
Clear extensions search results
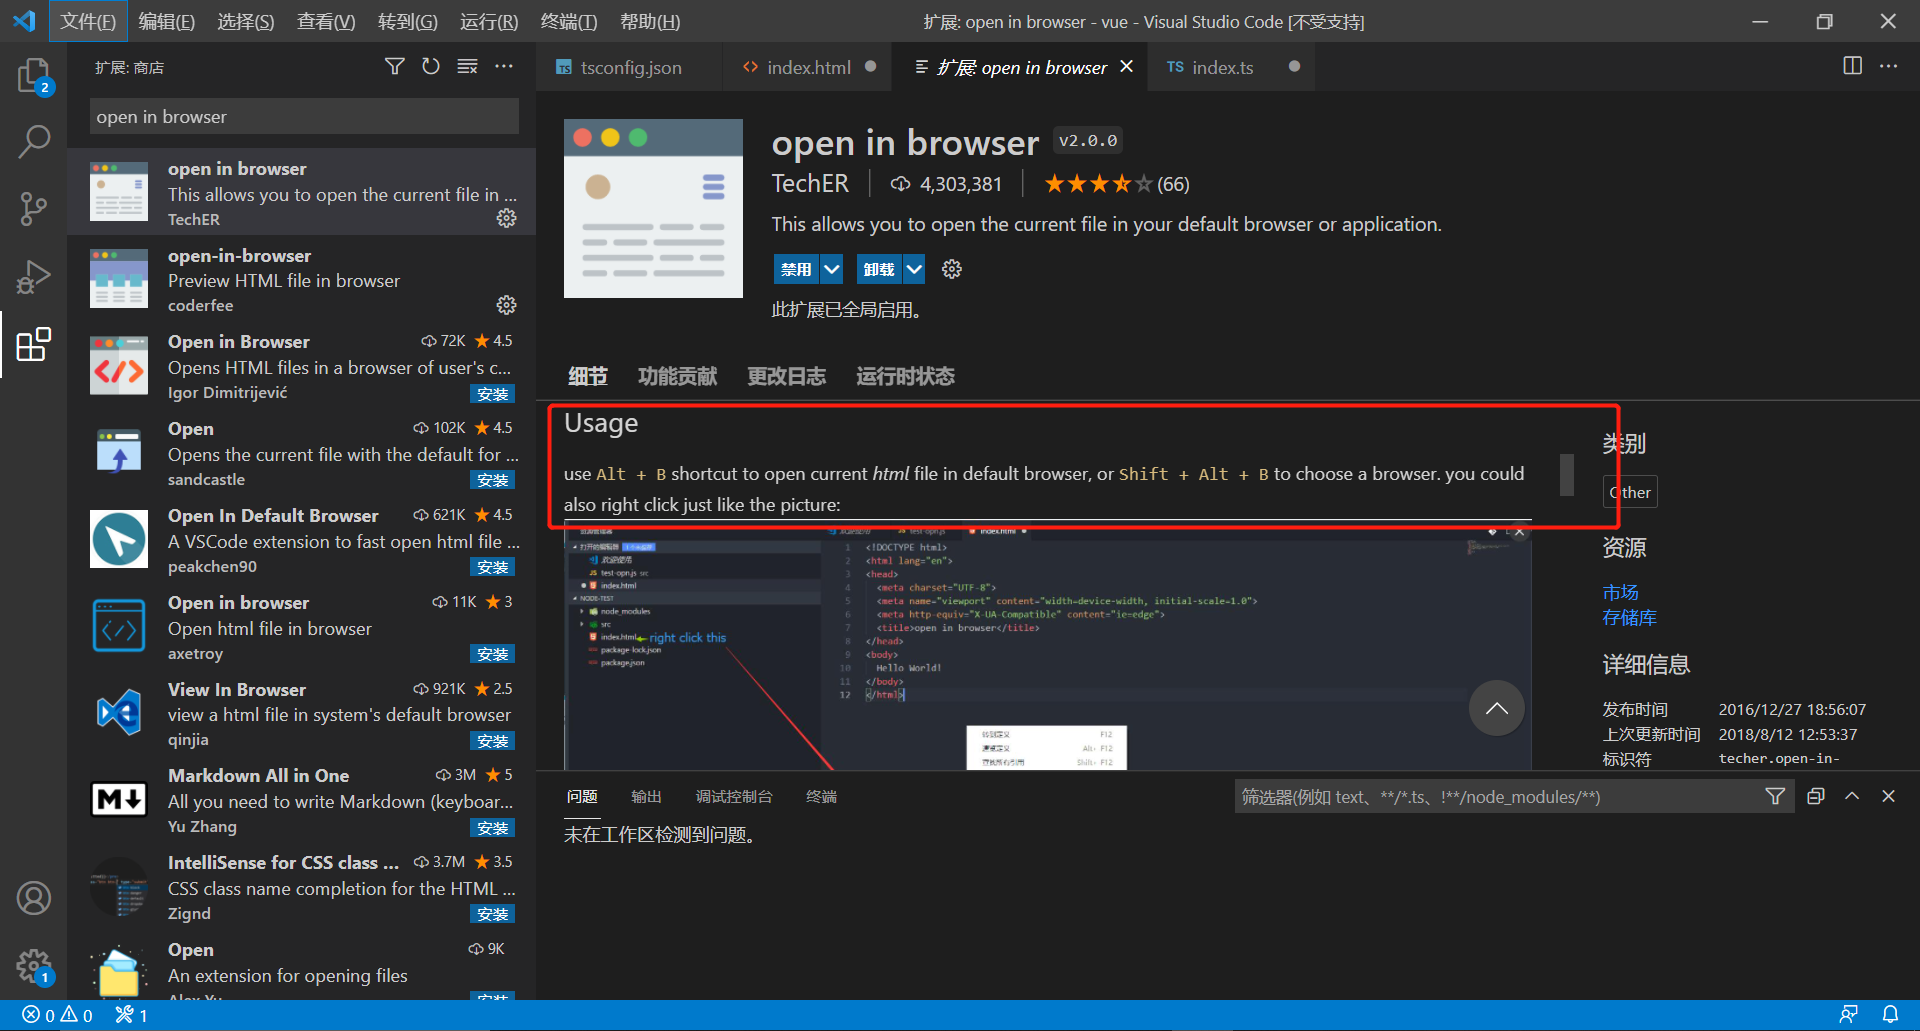(x=467, y=66)
